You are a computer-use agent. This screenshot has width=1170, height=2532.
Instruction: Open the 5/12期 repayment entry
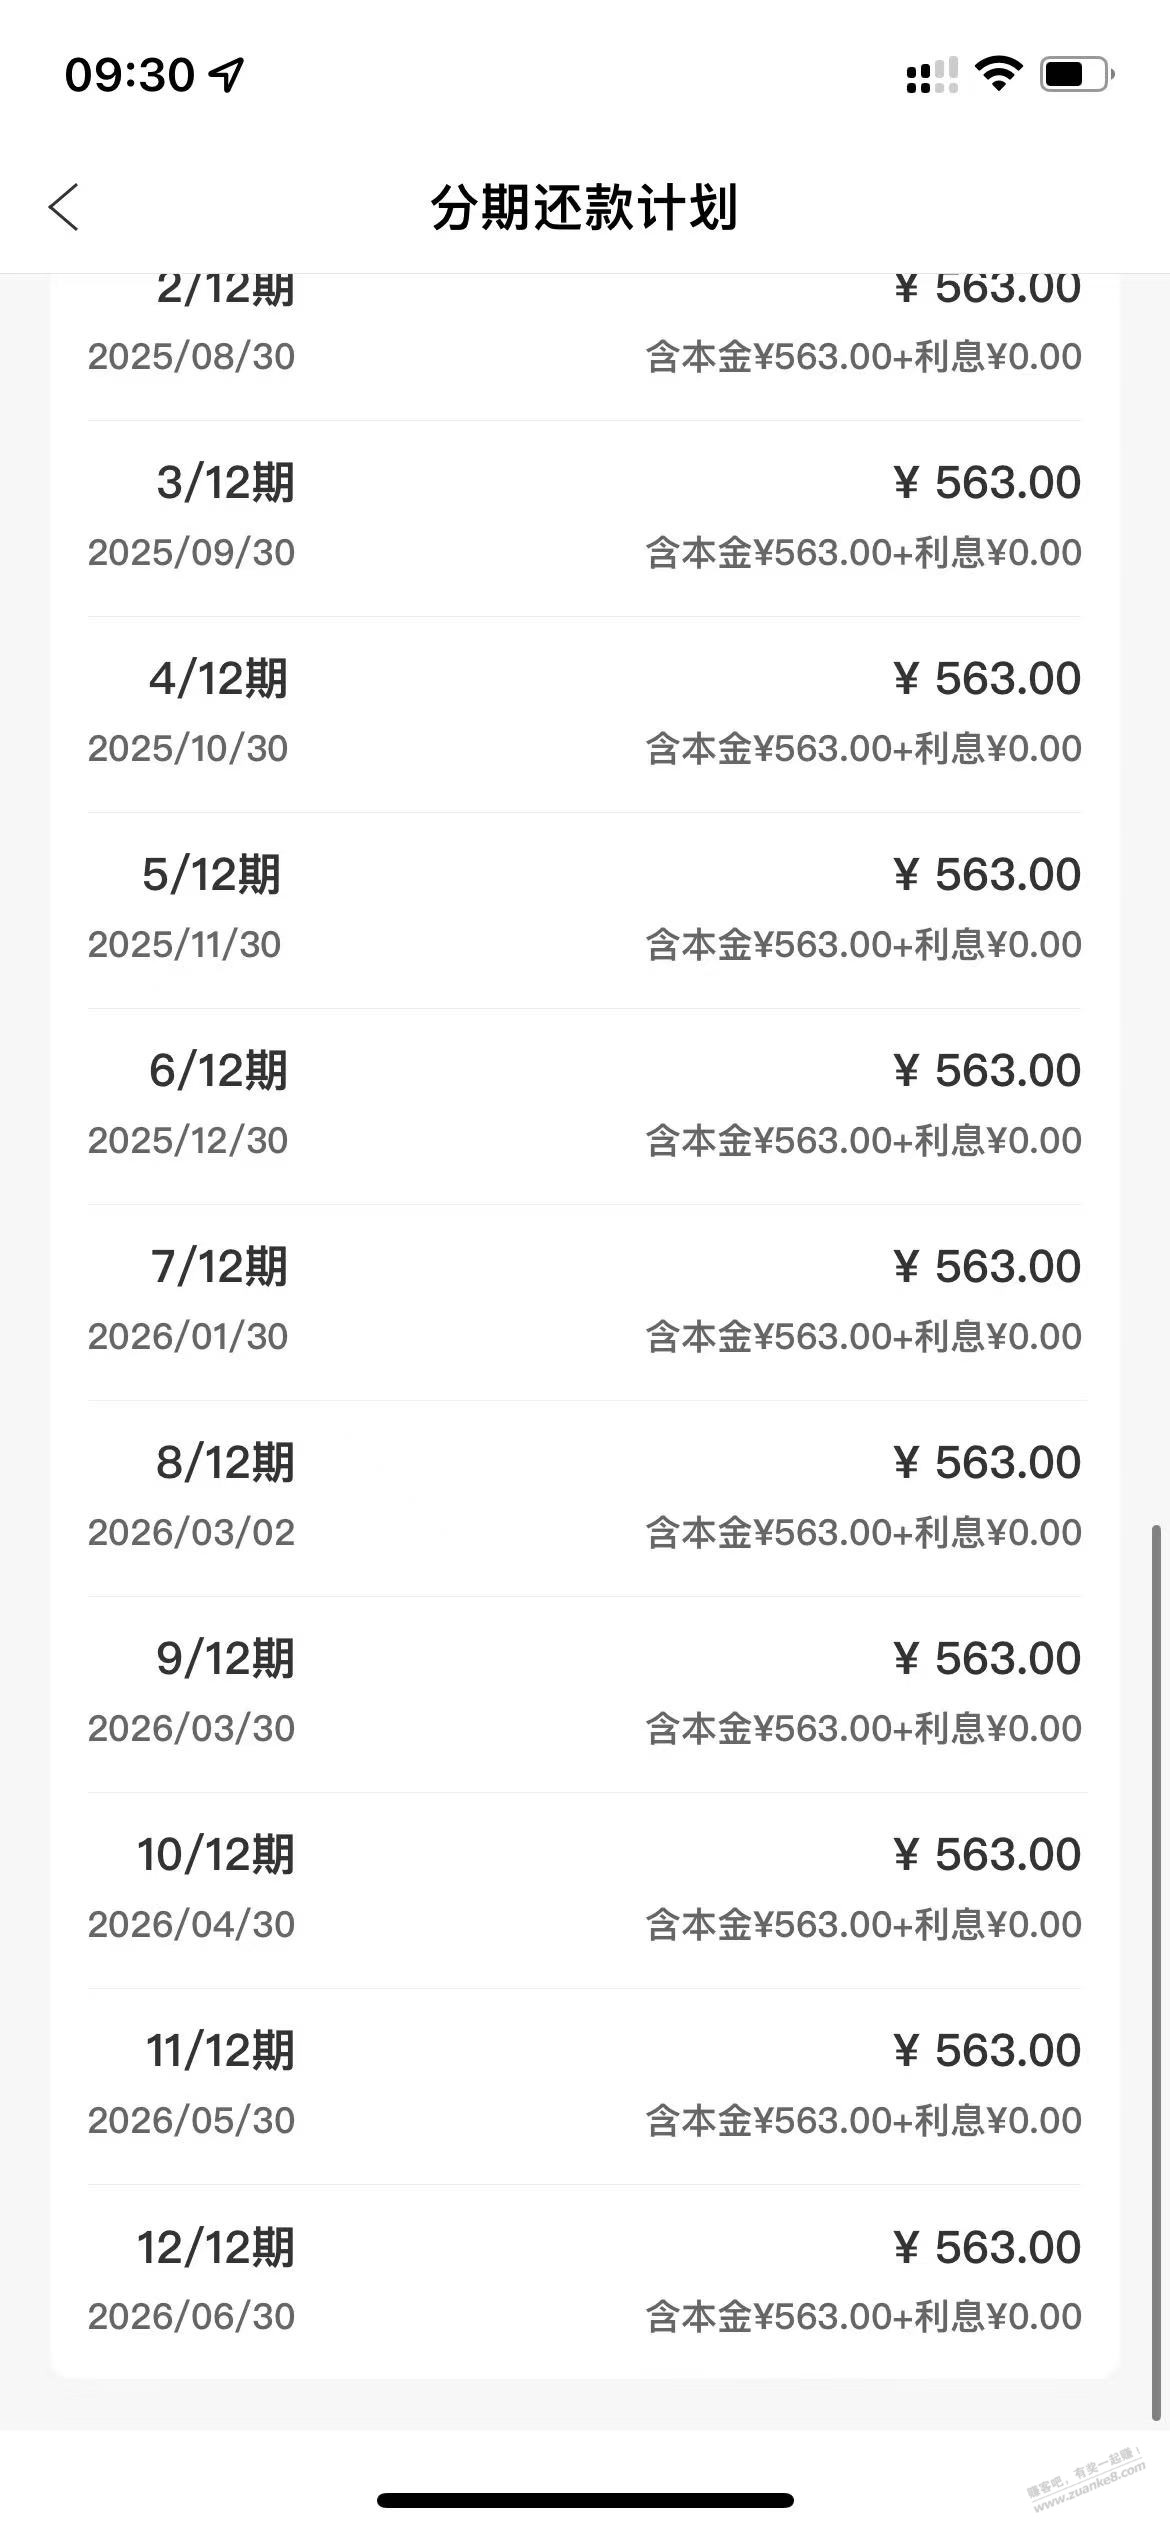[585, 910]
